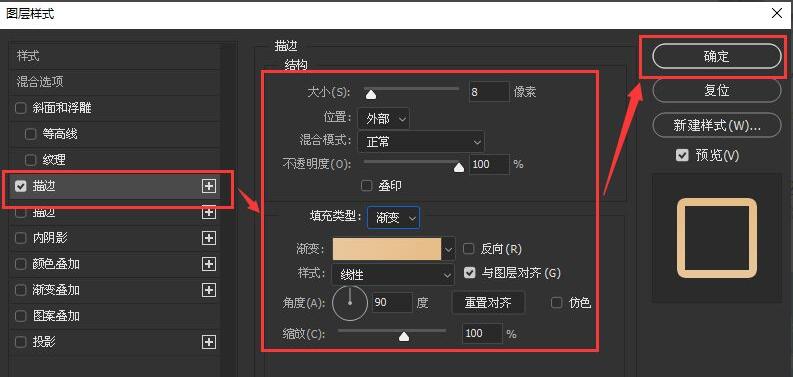
Task: Enable the 仿色 checkbox
Action: [556, 303]
